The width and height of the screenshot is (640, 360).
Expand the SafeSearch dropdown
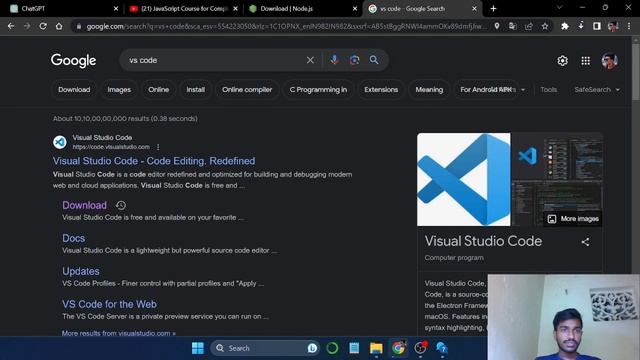[x=597, y=90]
